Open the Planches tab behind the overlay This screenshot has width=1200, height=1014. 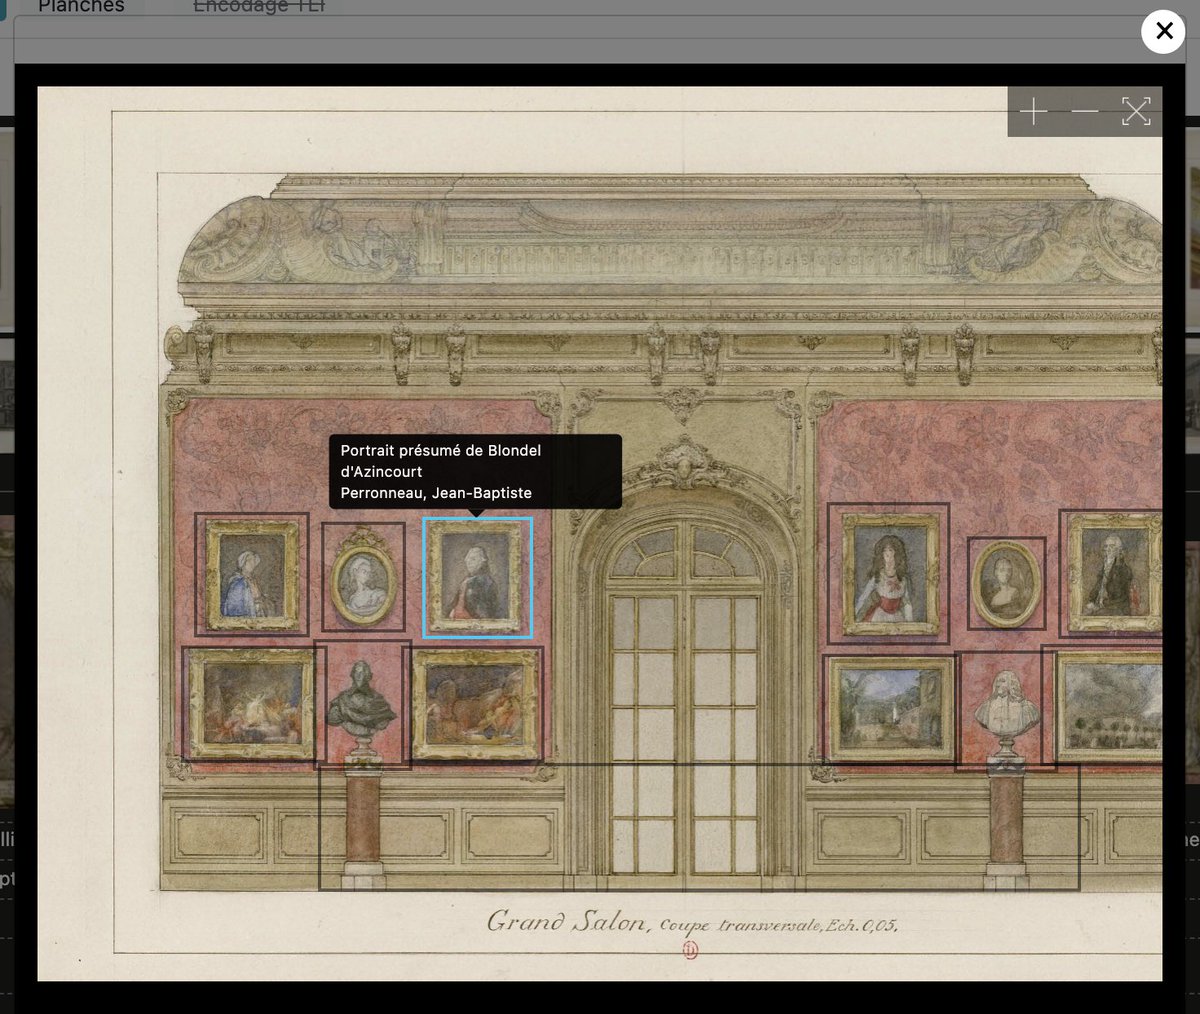tap(81, 6)
